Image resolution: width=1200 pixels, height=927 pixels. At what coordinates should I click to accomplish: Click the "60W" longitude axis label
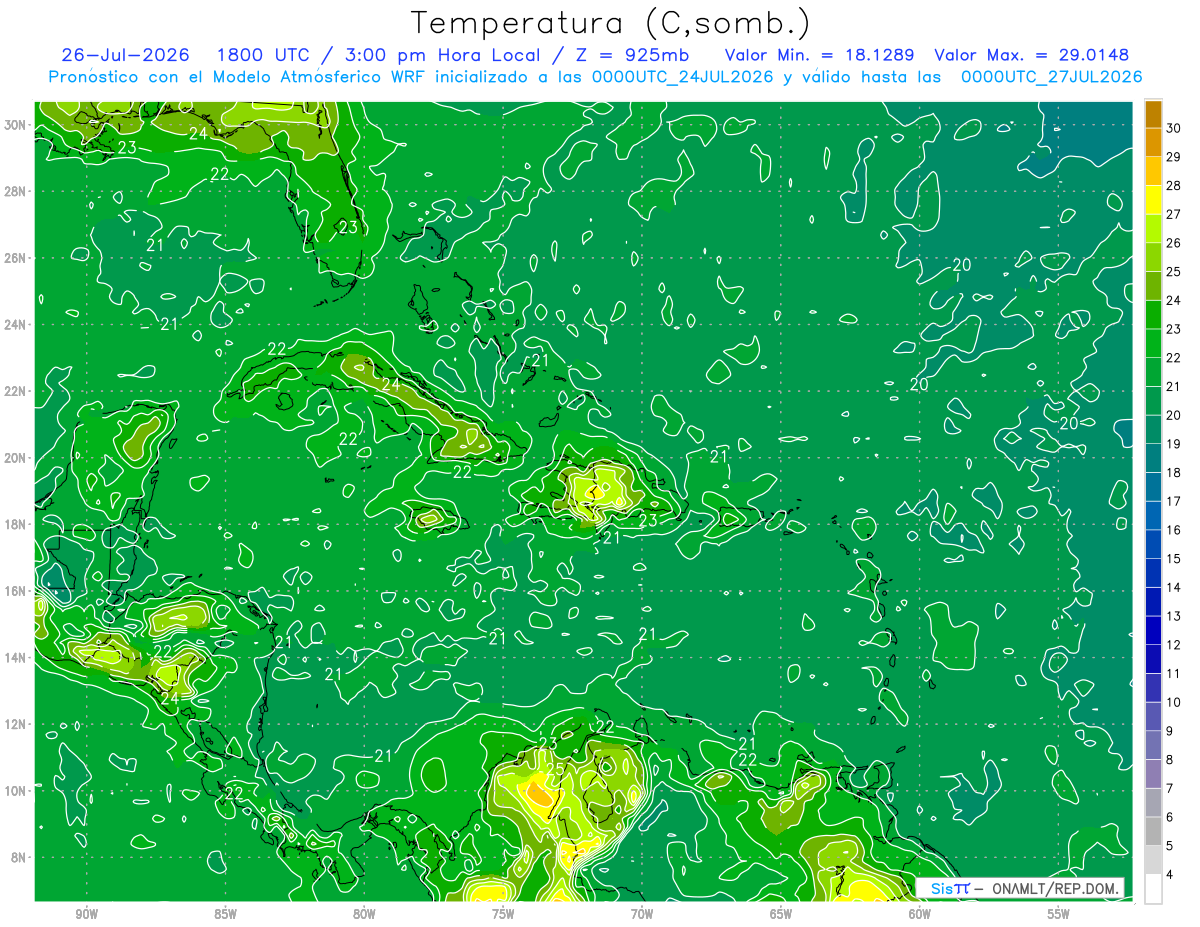tap(920, 914)
